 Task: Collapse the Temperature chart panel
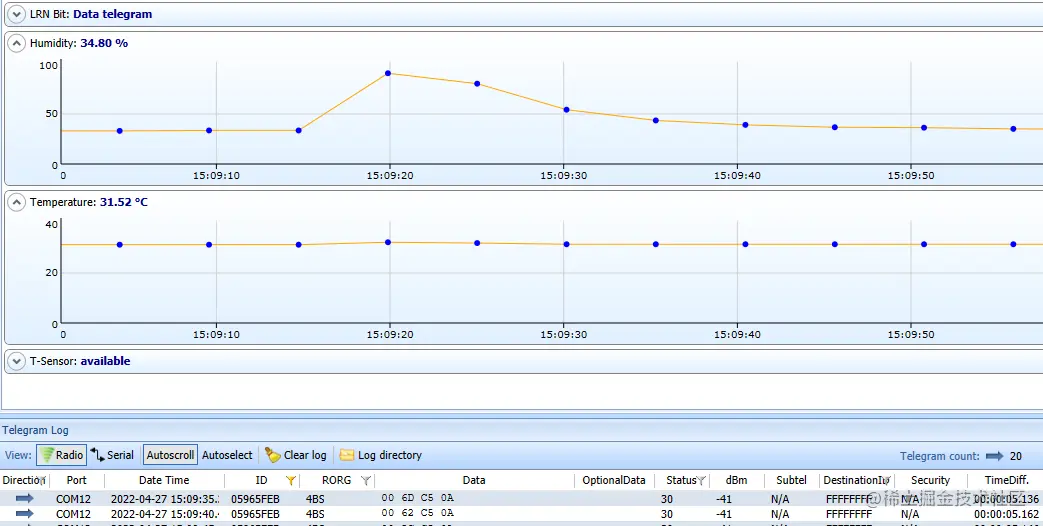pos(17,202)
